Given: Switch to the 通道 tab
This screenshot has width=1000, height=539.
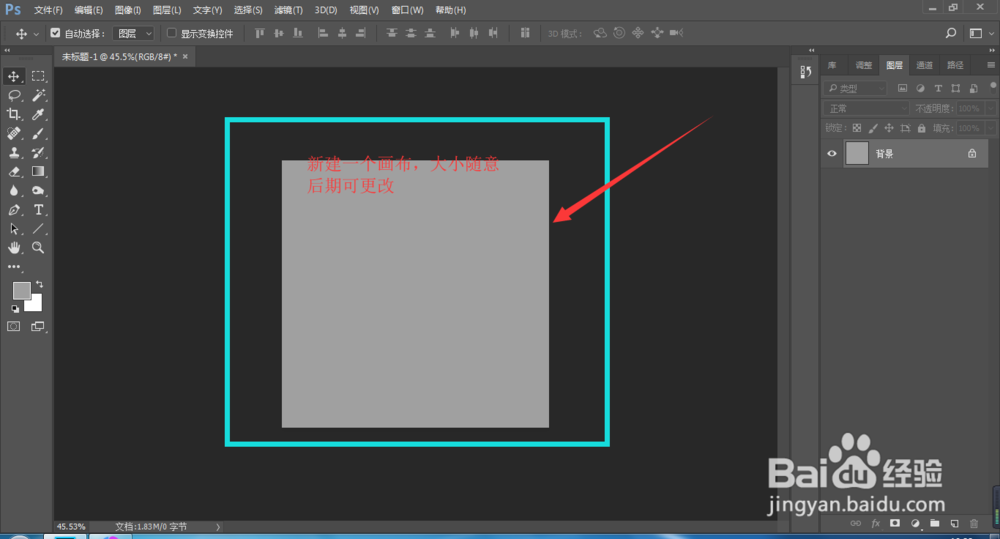Looking at the screenshot, I should coord(924,65).
